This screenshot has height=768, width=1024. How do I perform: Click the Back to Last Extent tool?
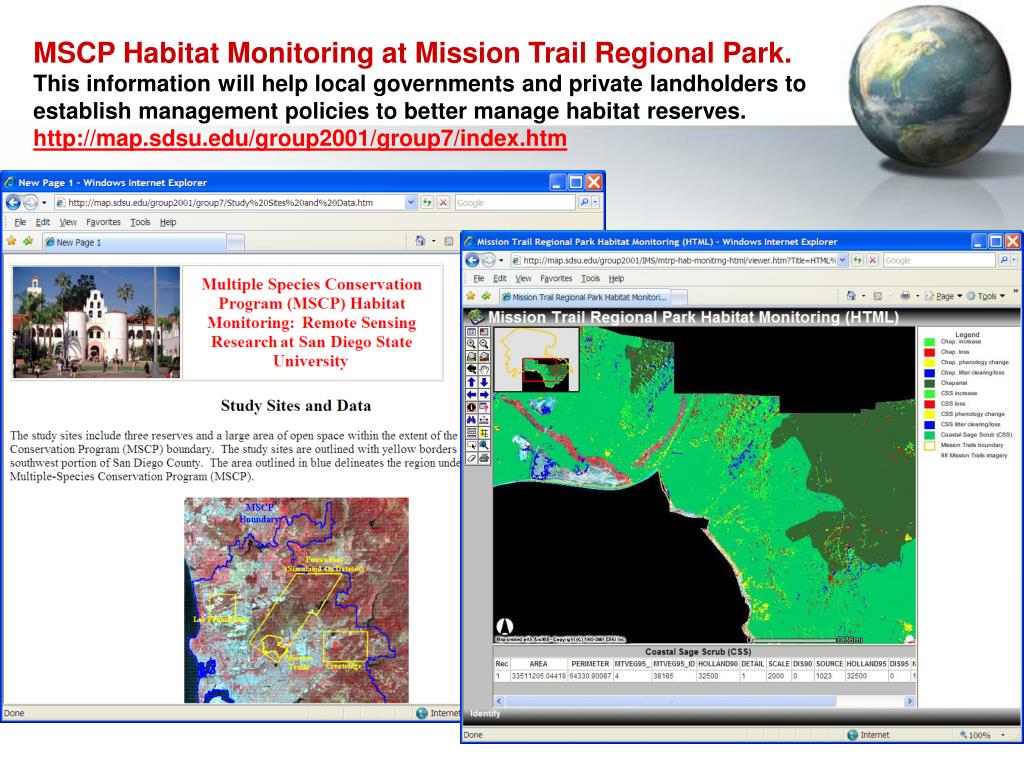pos(472,369)
